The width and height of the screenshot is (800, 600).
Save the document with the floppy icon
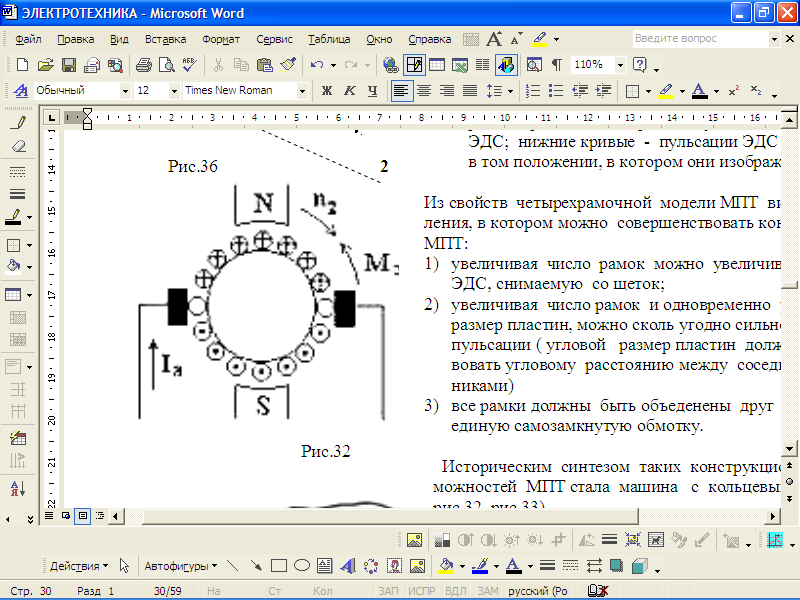pos(69,65)
